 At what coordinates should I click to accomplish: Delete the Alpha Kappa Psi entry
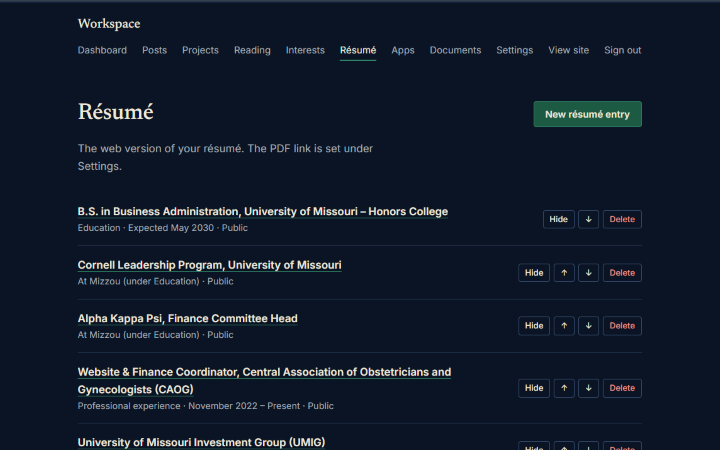(x=622, y=326)
